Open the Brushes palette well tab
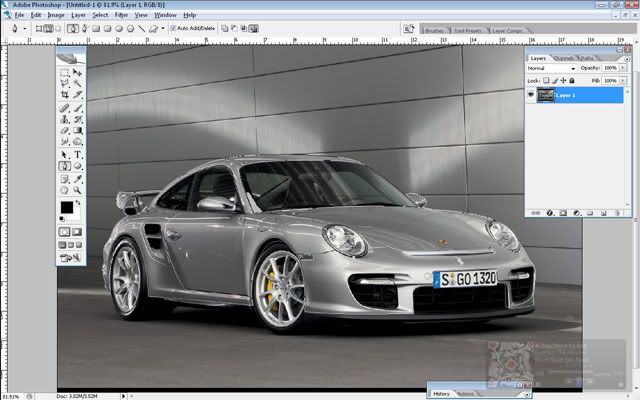Viewport: 640px width, 400px height. click(434, 31)
